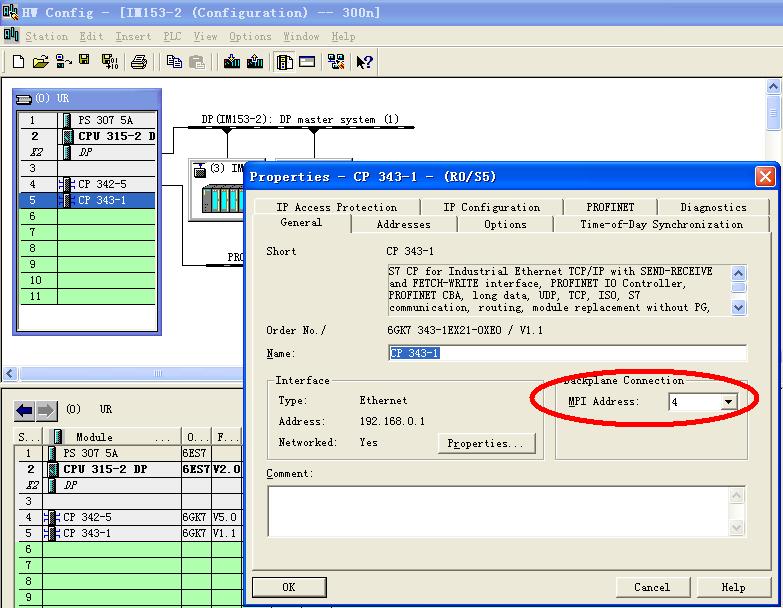This screenshot has height=608, width=783.
Task: Click the Copy toolbar icon
Action: point(174,62)
